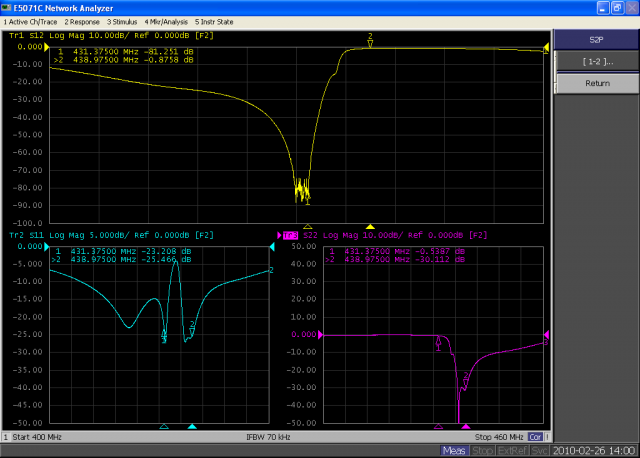This screenshot has height=458, width=640.
Task: Toggle the Meas status indicator
Action: [x=455, y=451]
